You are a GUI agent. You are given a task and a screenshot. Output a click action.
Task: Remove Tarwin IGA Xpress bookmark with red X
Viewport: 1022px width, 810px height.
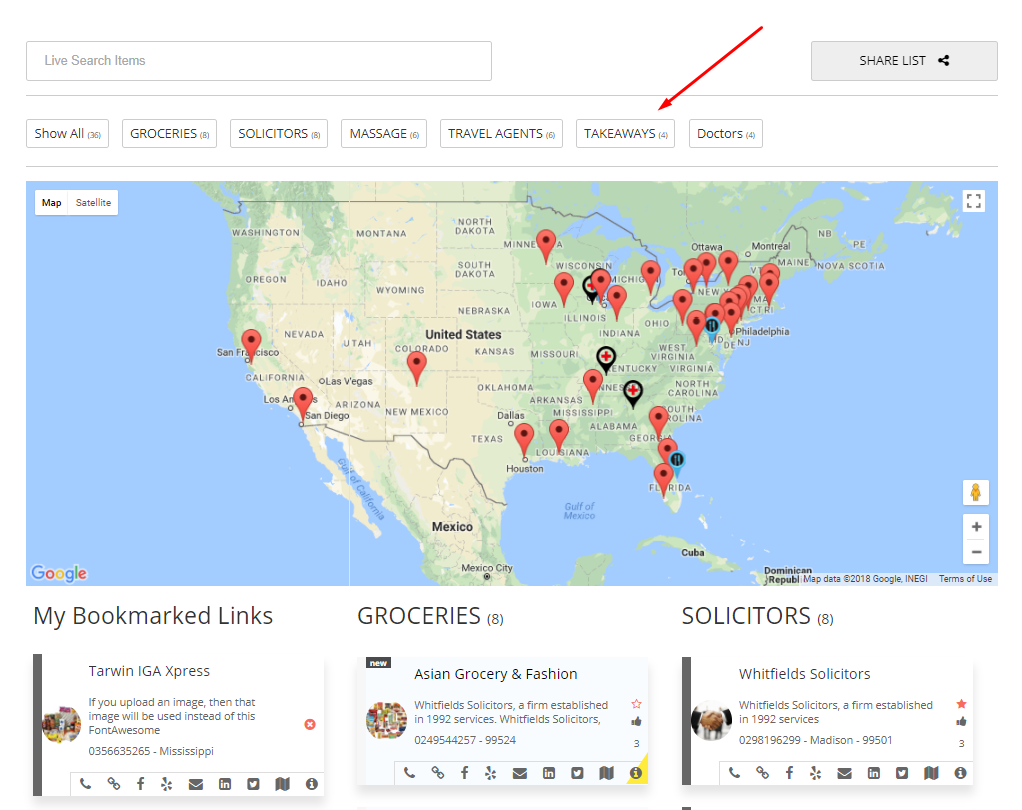pos(310,725)
